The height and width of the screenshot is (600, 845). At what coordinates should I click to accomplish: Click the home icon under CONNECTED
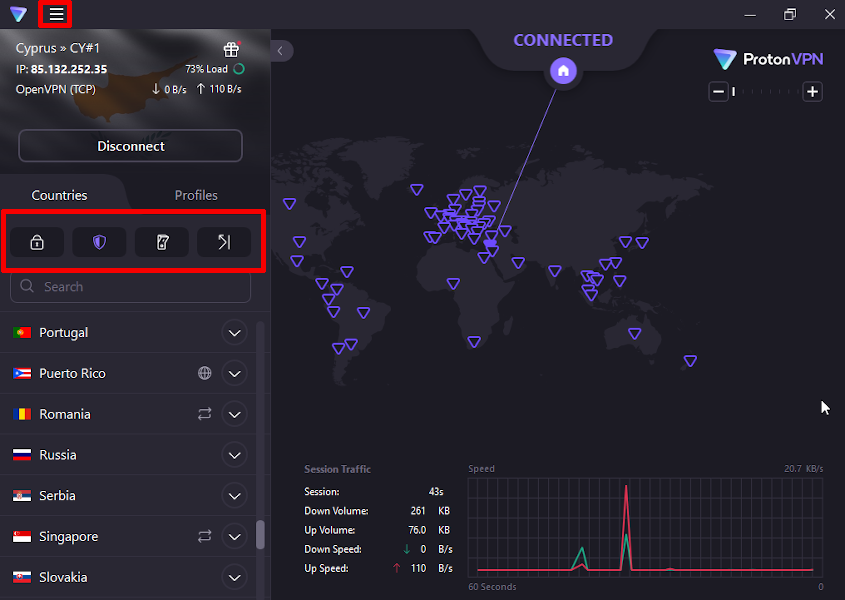point(563,70)
